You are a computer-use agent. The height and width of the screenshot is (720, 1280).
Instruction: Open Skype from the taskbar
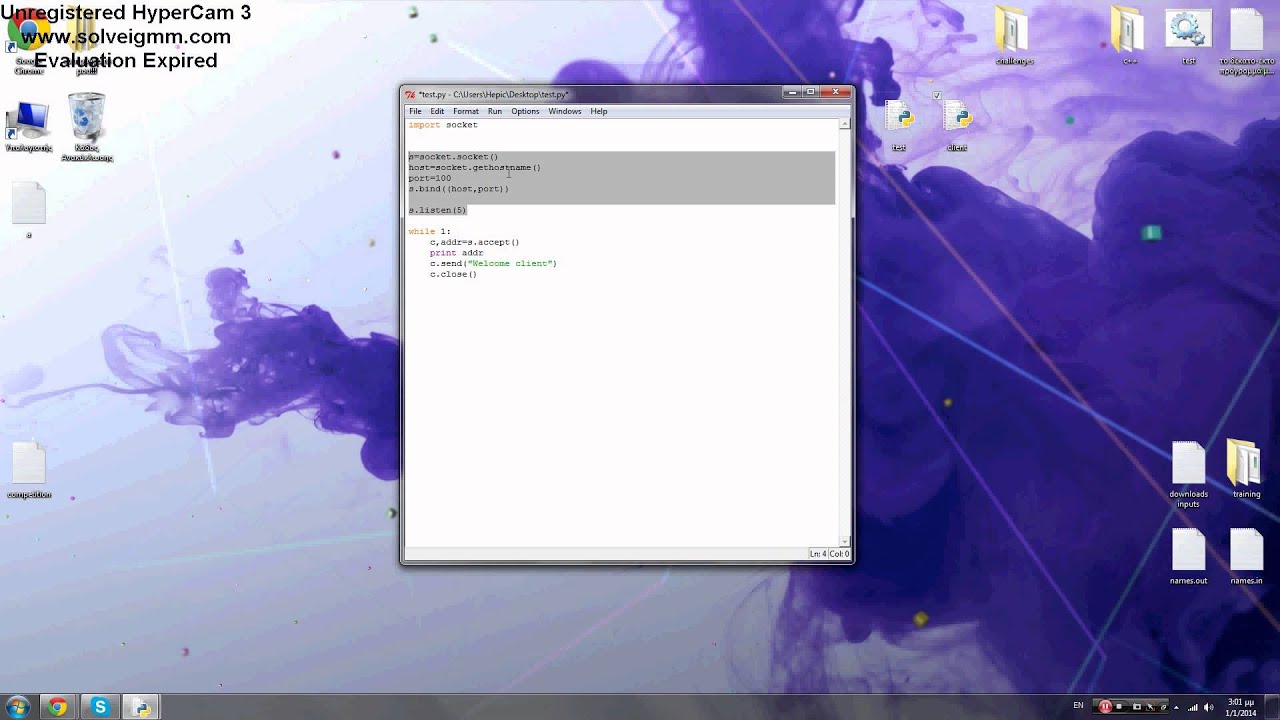coord(100,707)
